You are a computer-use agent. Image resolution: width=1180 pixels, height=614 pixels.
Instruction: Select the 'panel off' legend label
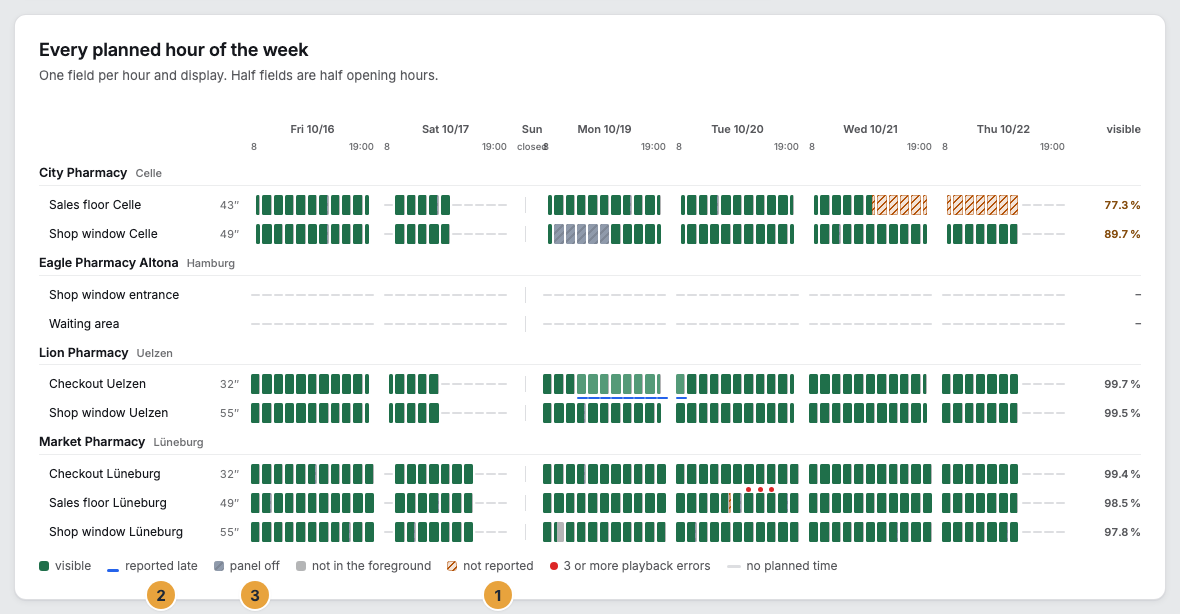[254, 566]
